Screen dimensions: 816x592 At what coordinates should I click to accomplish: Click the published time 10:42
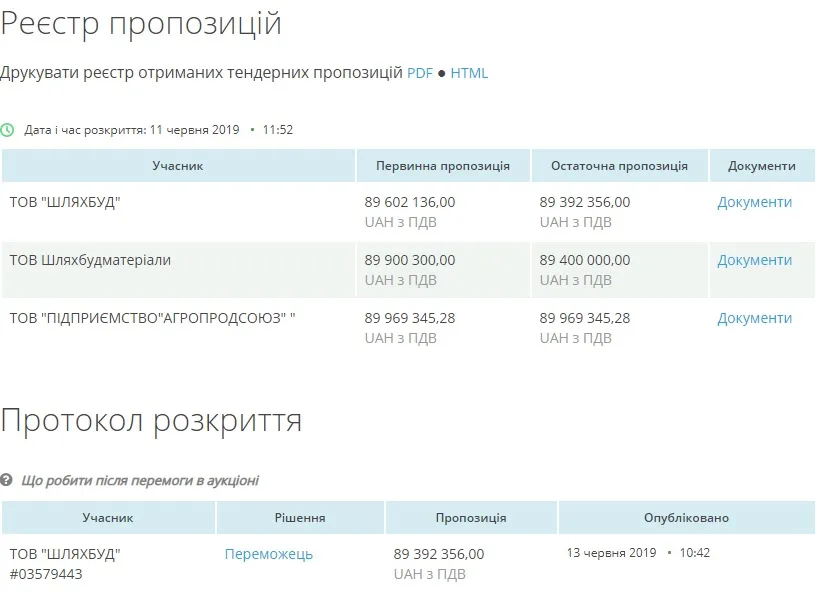[695, 552]
